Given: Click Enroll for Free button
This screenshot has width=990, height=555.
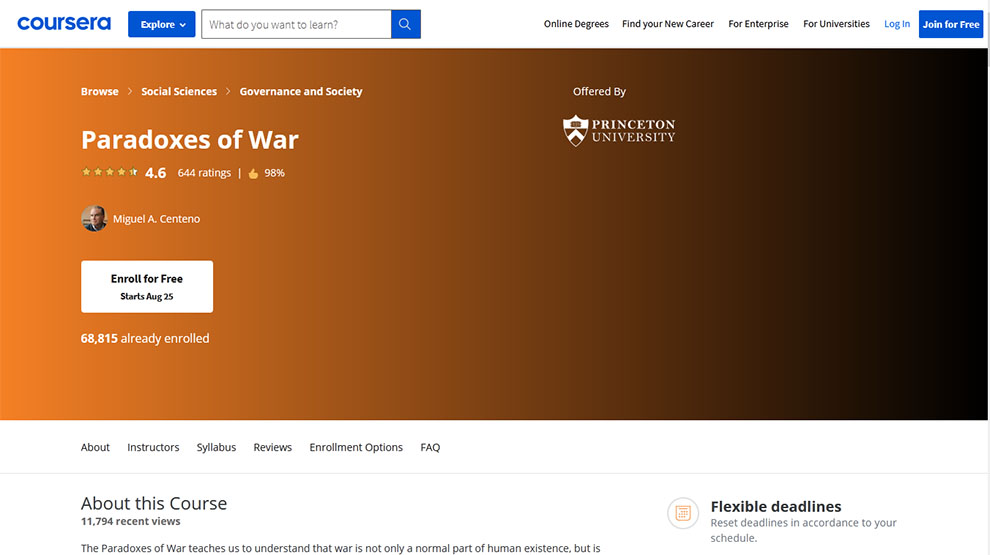Looking at the screenshot, I should (x=146, y=287).
